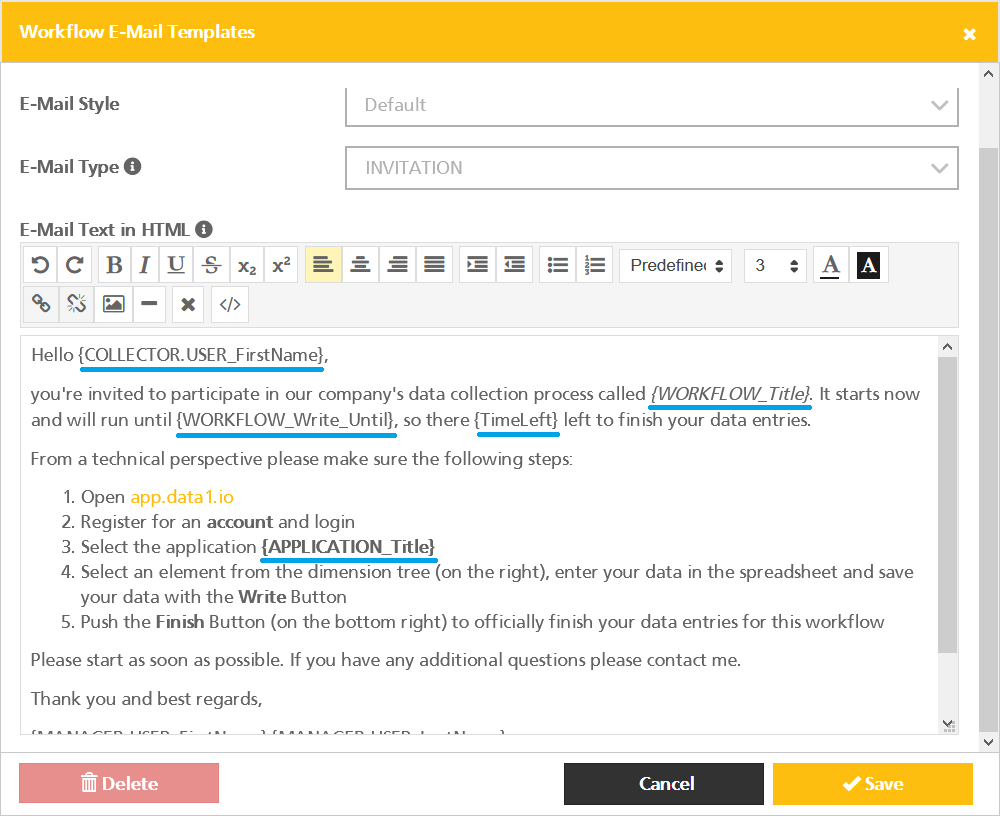The width and height of the screenshot is (1000, 816).
Task: Open the Predefined font dropdown
Action: click(x=675, y=265)
